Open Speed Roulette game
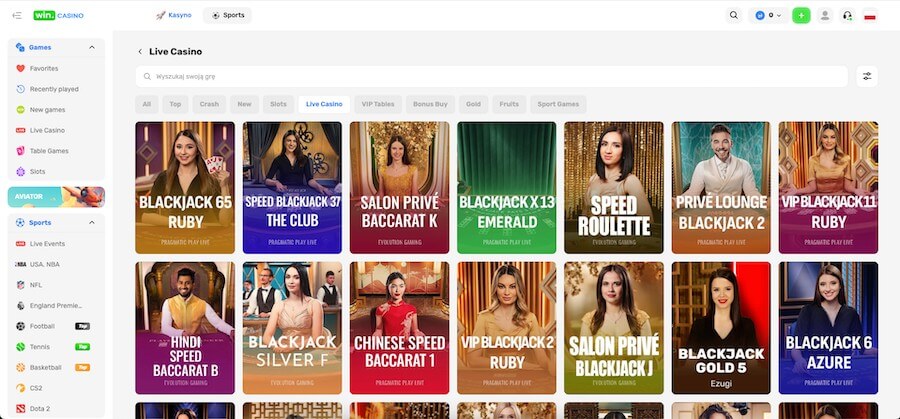The image size is (900, 419). tap(614, 188)
